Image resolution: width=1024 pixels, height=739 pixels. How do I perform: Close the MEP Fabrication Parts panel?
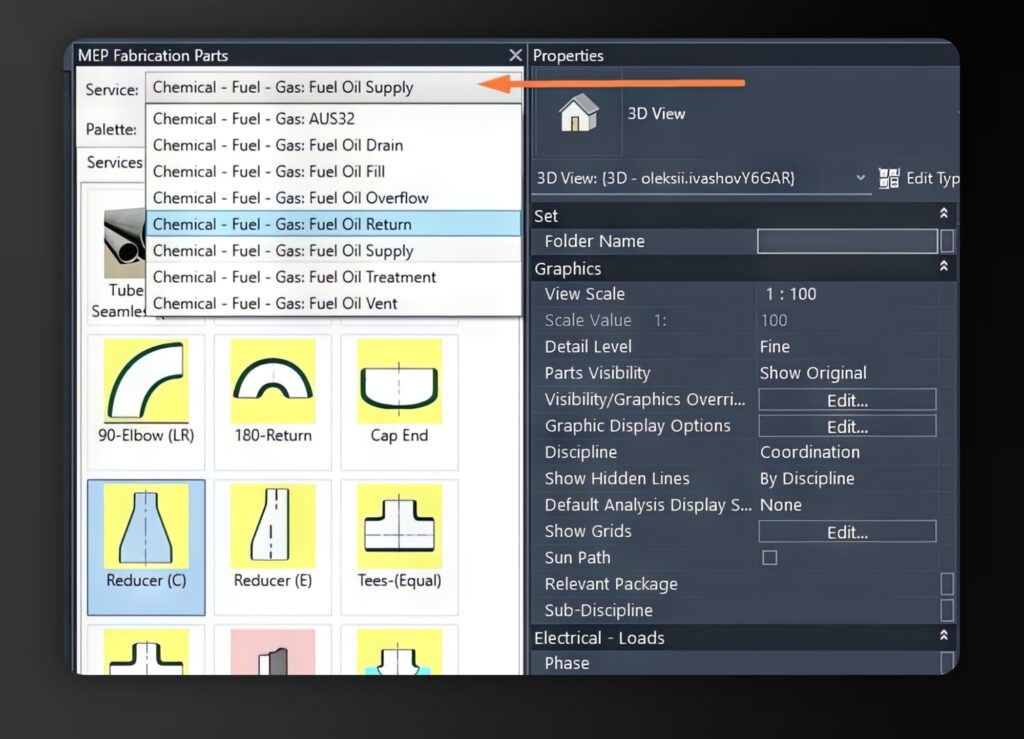(515, 55)
